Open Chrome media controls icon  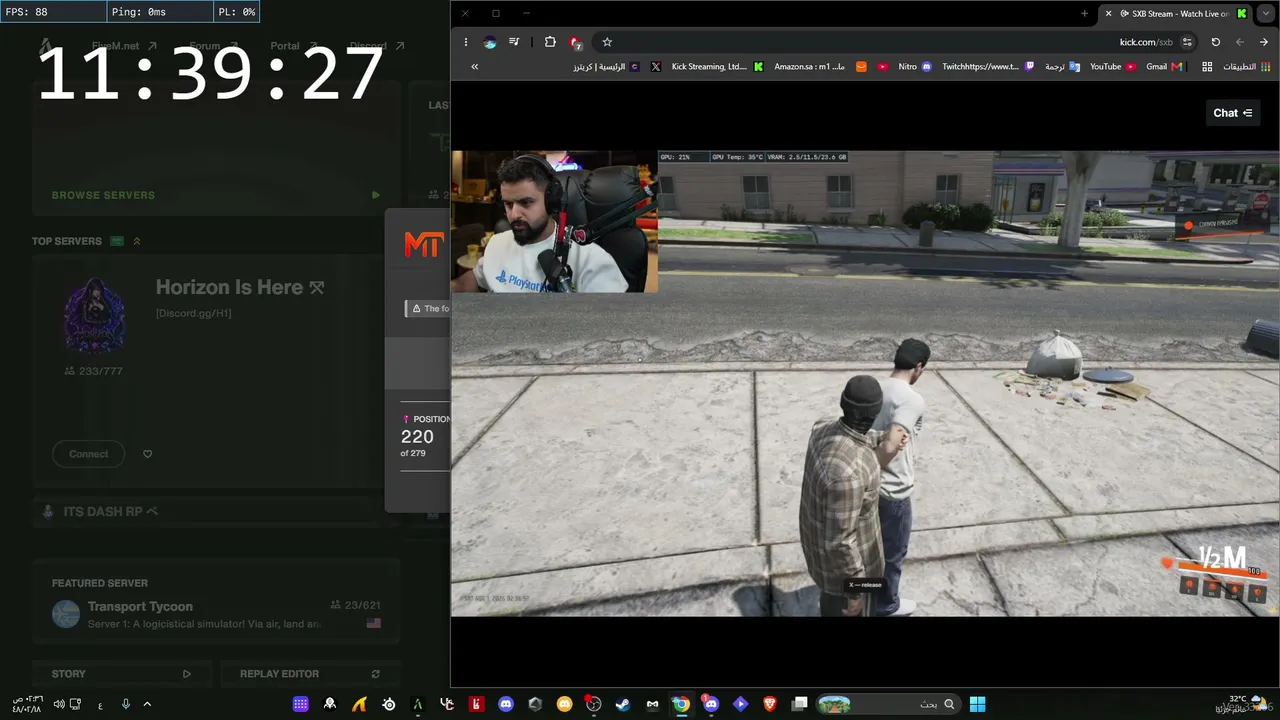514,42
